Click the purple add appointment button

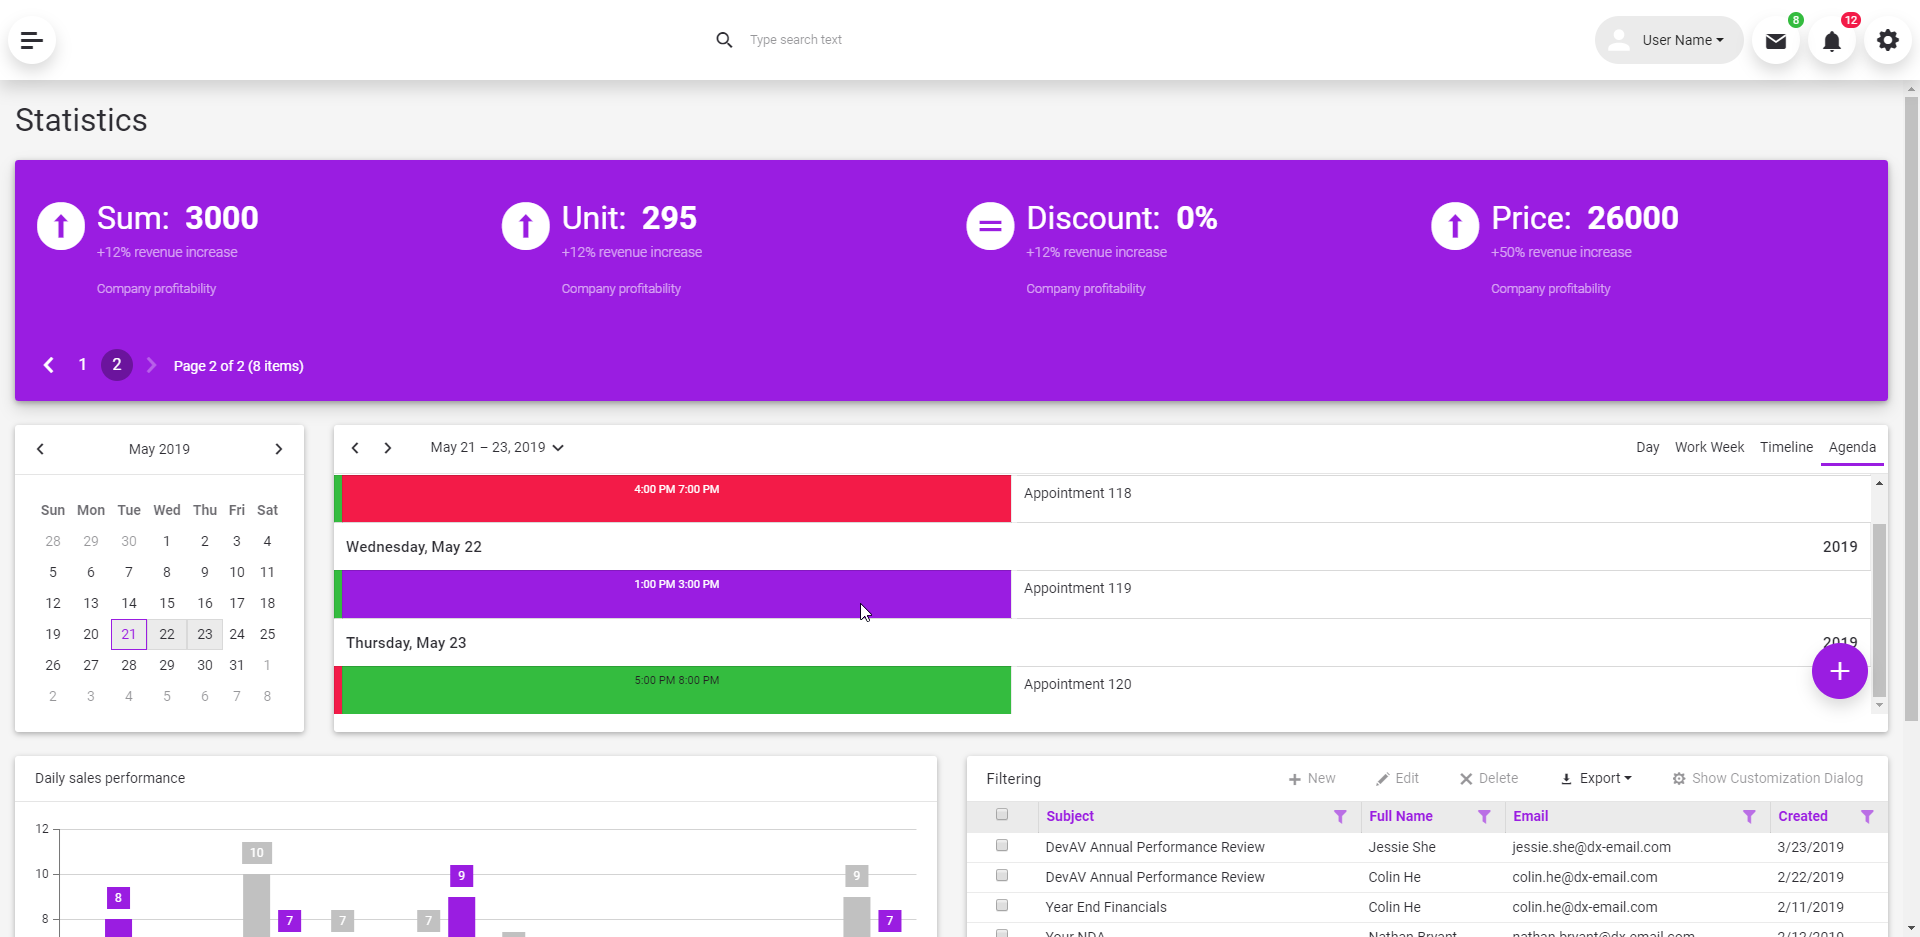tap(1840, 671)
